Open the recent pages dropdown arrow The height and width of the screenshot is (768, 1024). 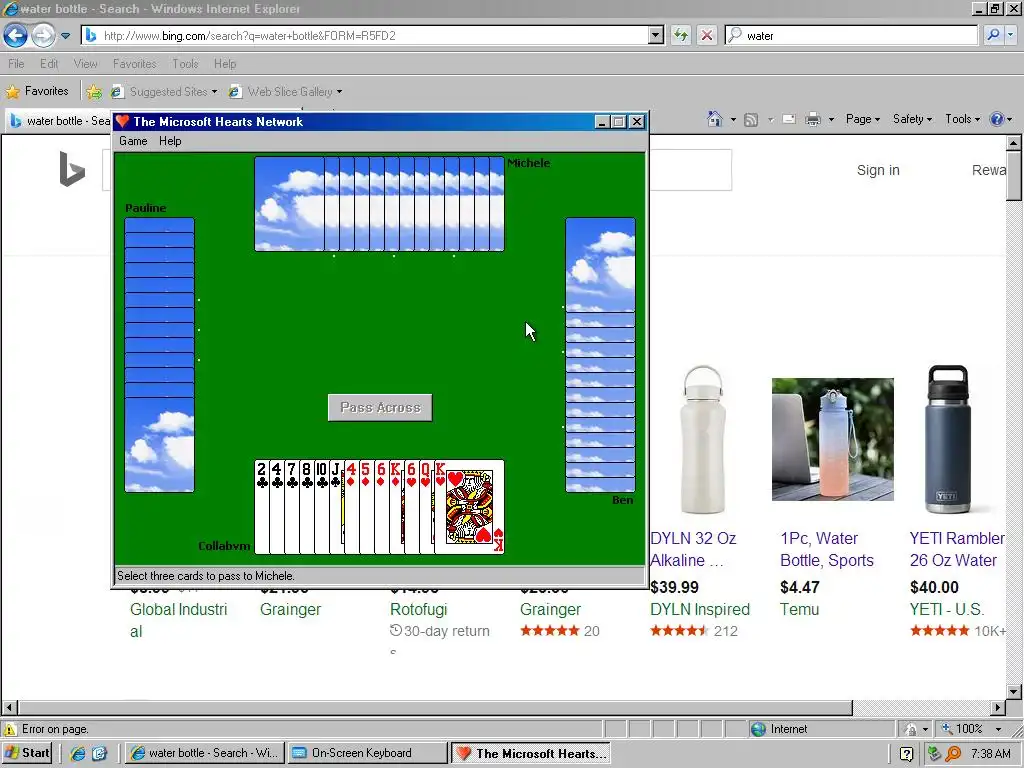[65, 36]
